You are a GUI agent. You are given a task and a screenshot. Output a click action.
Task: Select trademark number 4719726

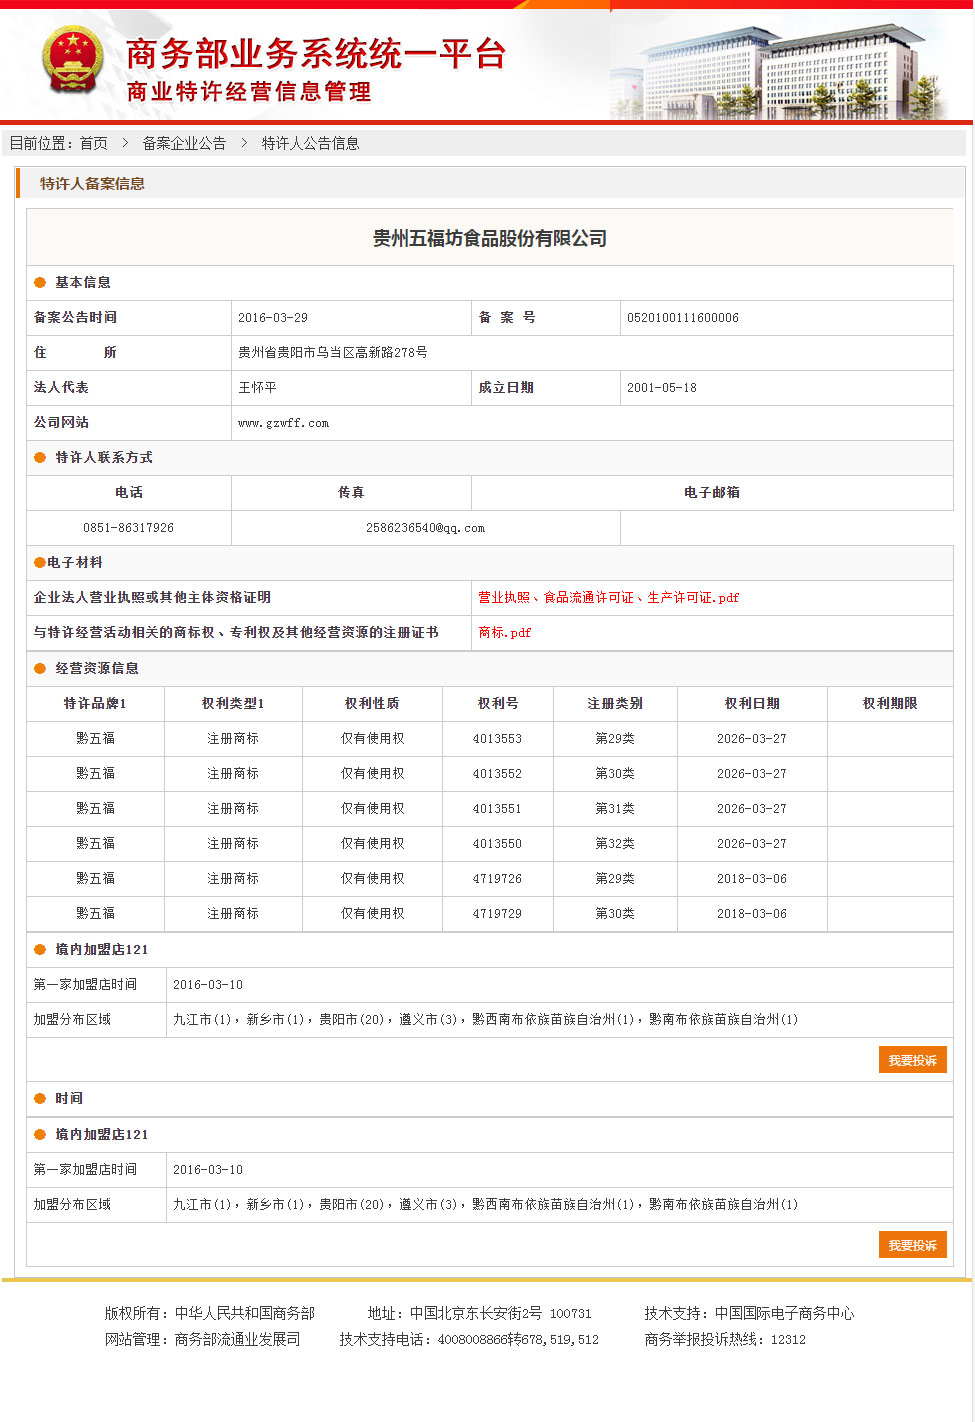coord(498,879)
